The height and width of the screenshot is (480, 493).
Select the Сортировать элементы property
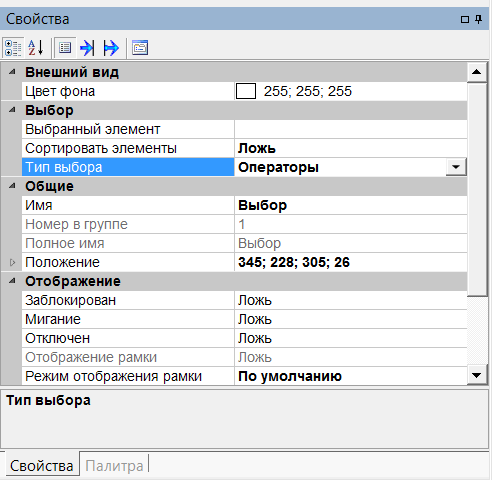(x=128, y=148)
